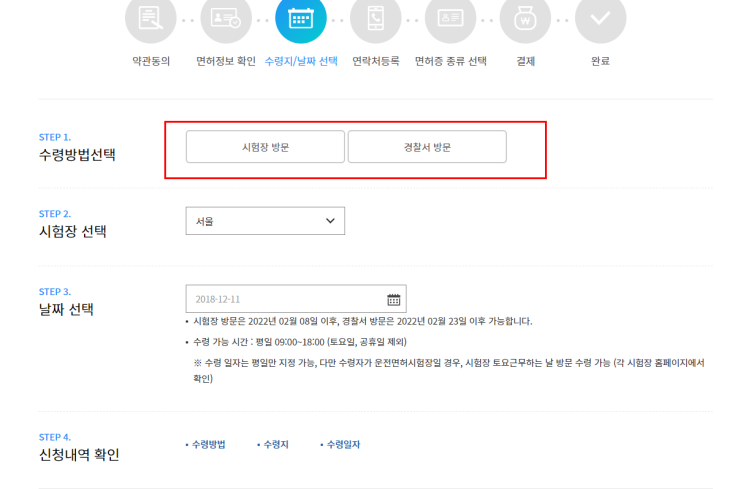743x489 pixels.
Task: Click the date field showing 2018-12-11
Action: 296,299
